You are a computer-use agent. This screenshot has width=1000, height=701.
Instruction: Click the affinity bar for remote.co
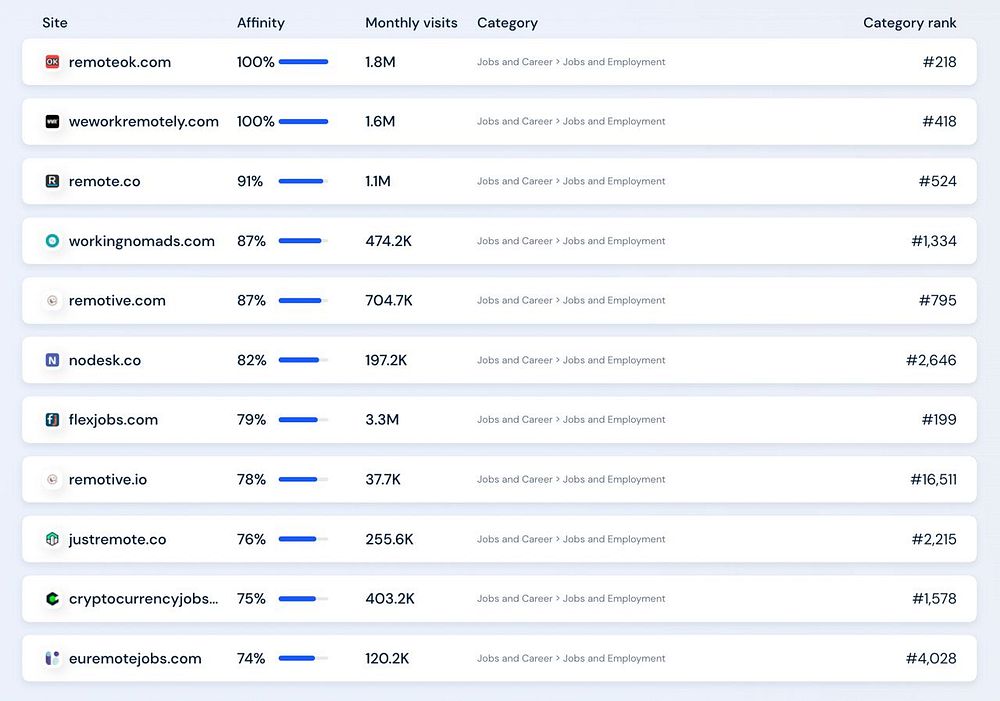[x=304, y=181]
